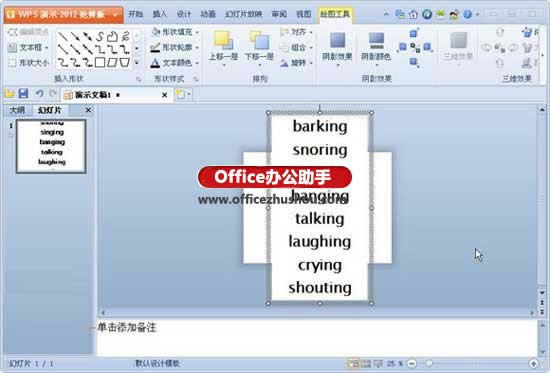Select the rectangle shape in gallery
This screenshot has height=373, width=550.
pos(100,62)
